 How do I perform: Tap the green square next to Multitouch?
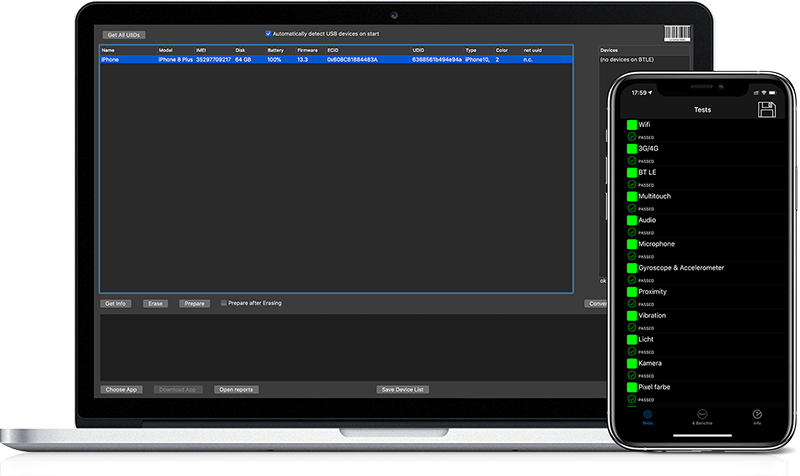(632, 196)
